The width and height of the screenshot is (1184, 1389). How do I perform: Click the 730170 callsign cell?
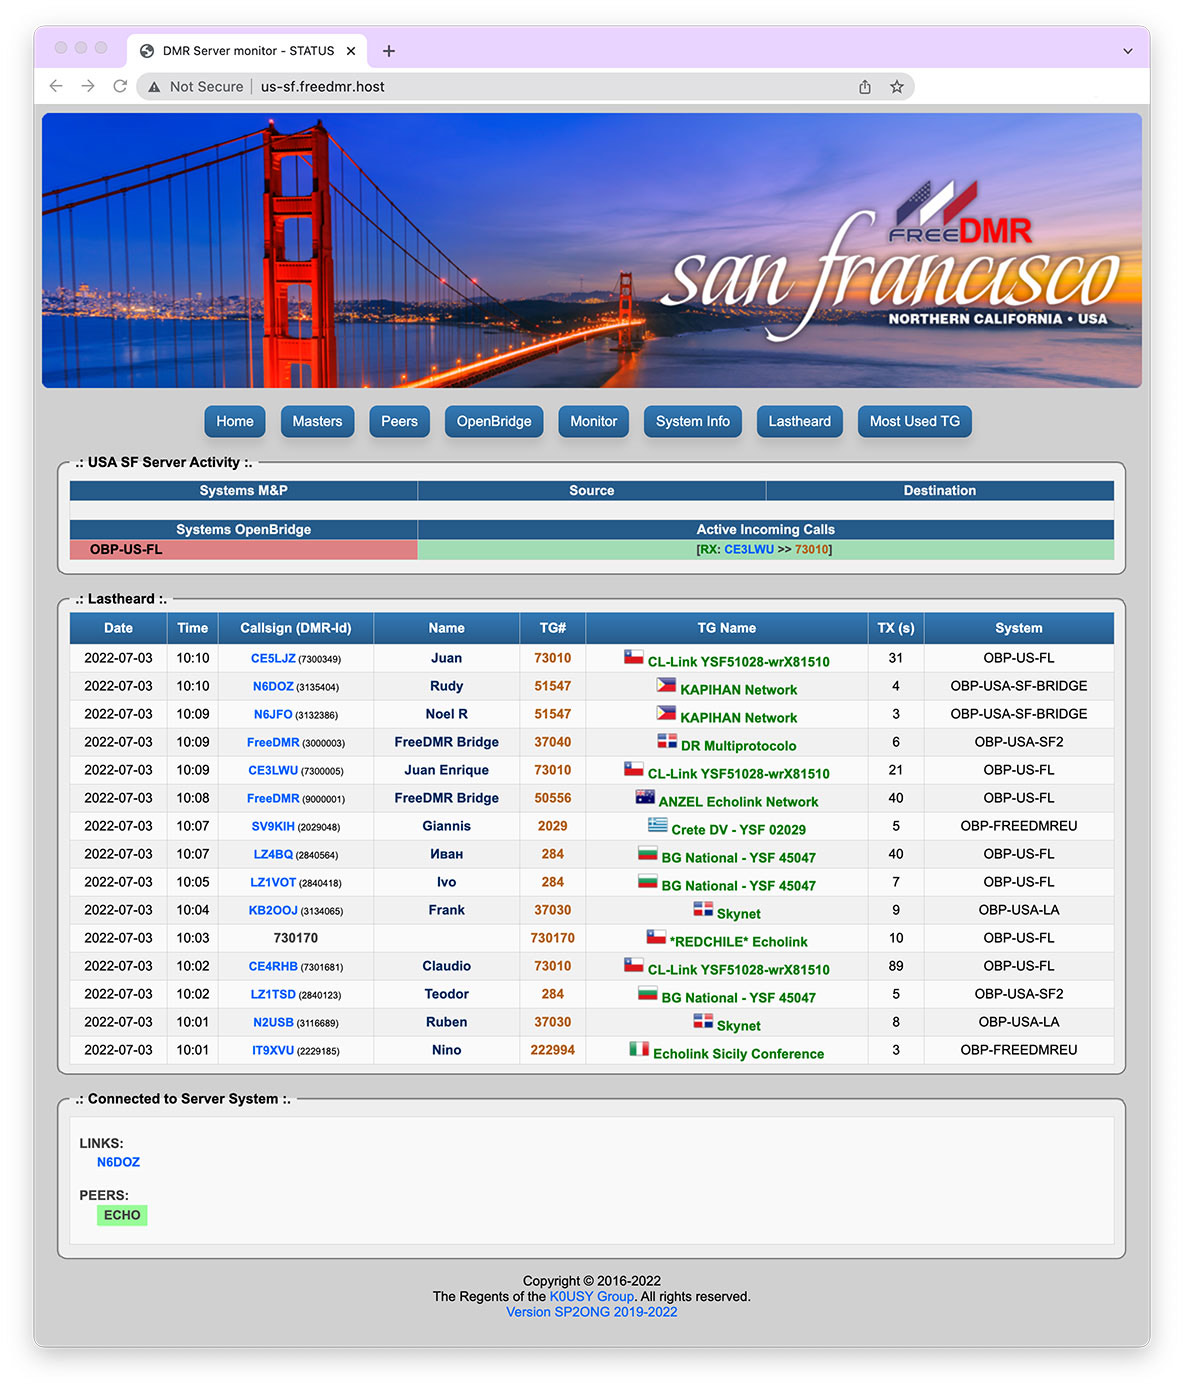tap(296, 938)
